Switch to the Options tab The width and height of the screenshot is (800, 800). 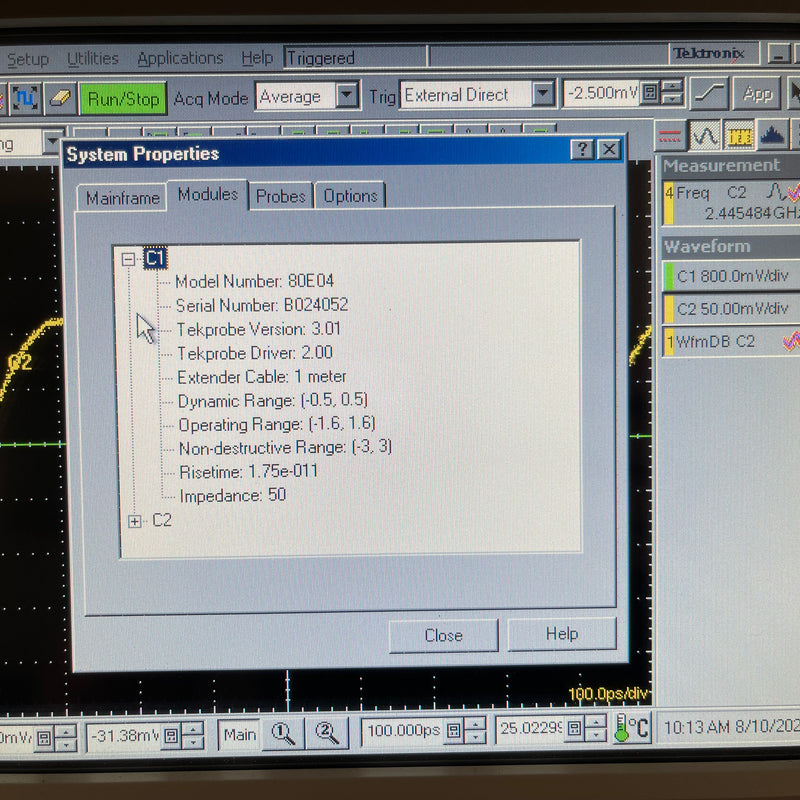pos(350,195)
